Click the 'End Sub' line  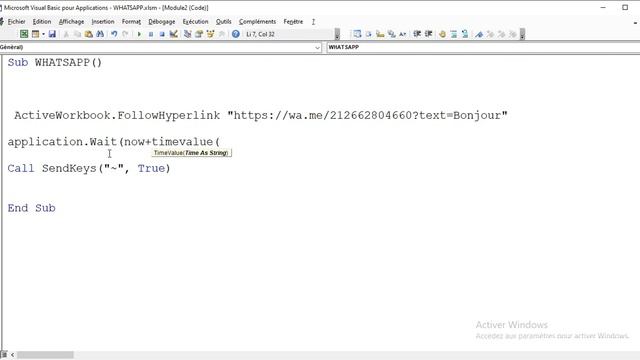pyautogui.click(x=31, y=208)
